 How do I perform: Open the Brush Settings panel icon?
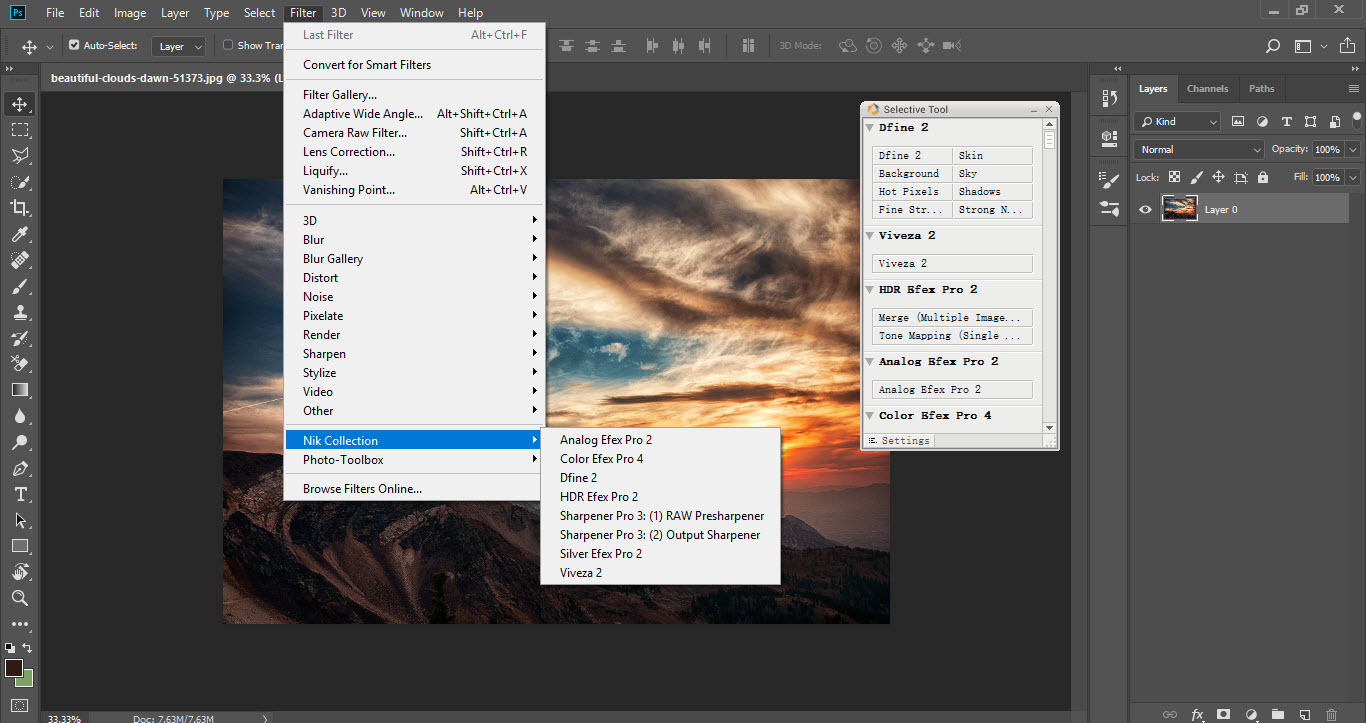pos(1109,182)
